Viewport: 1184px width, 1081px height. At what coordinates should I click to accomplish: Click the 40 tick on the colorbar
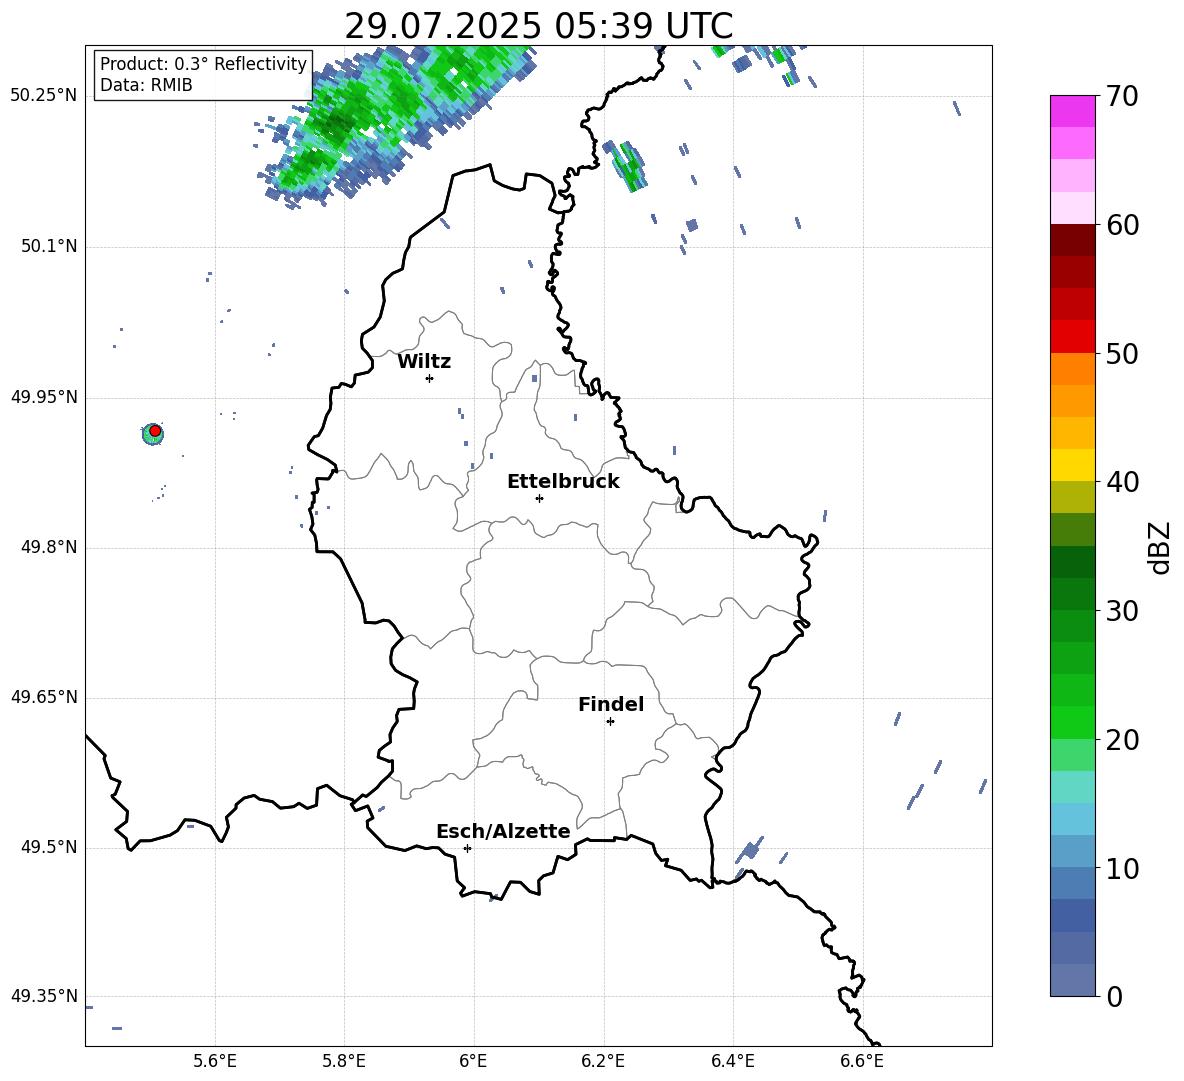coord(1121,482)
